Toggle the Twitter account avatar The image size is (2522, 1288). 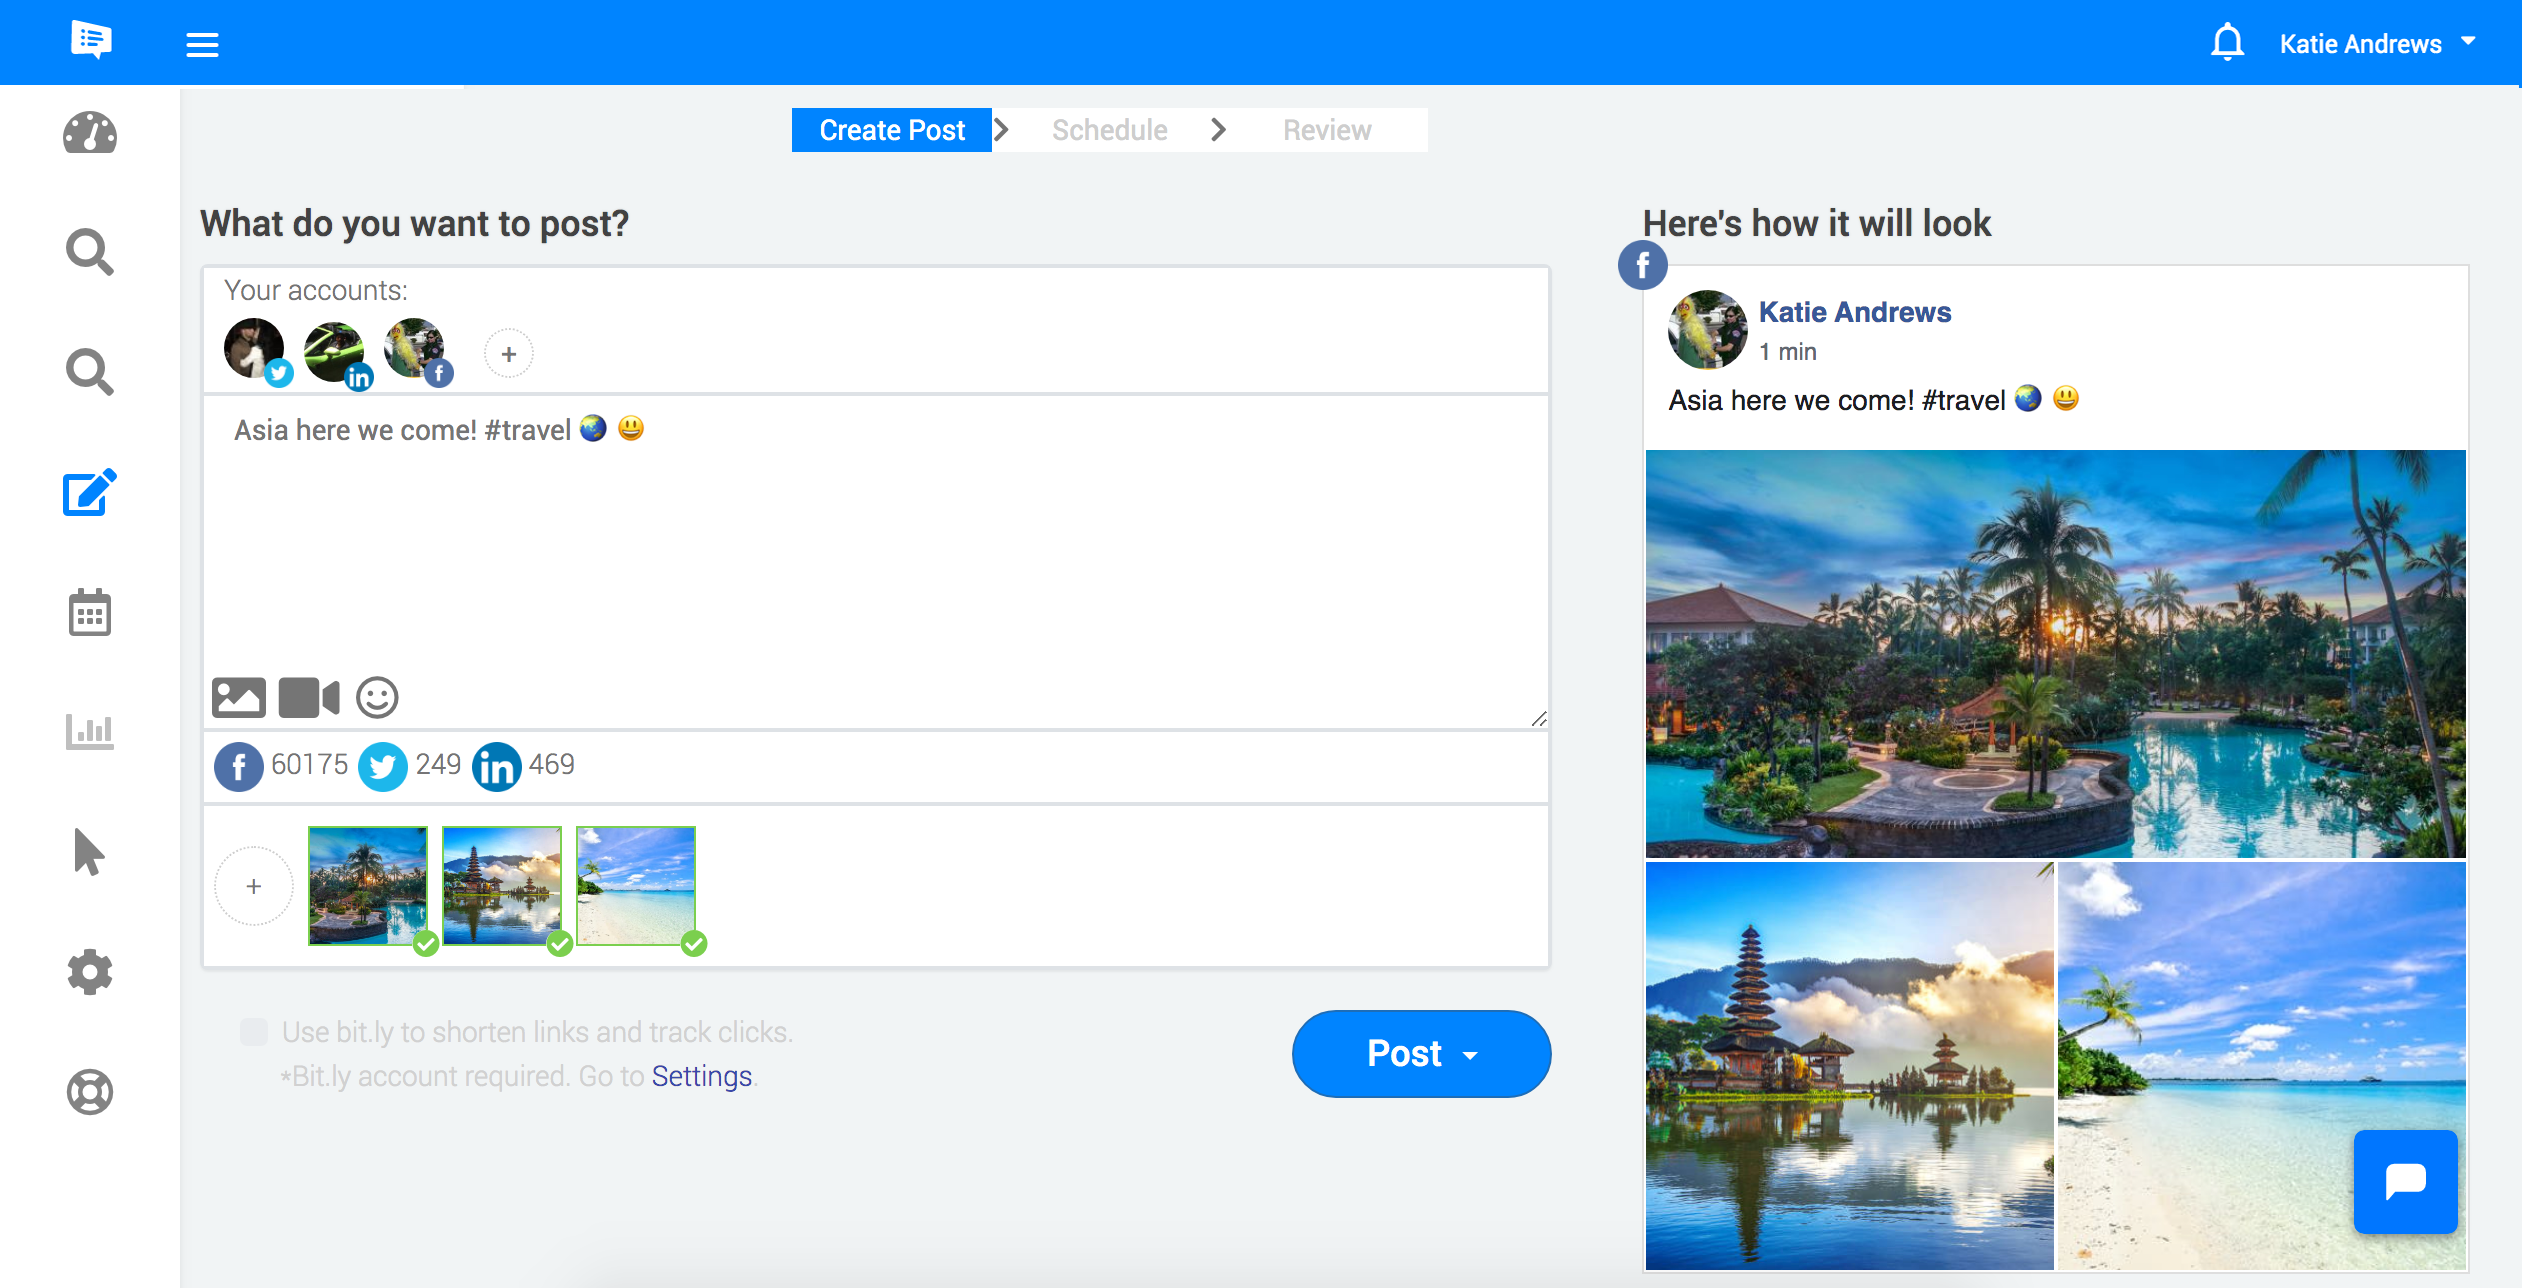click(x=255, y=350)
